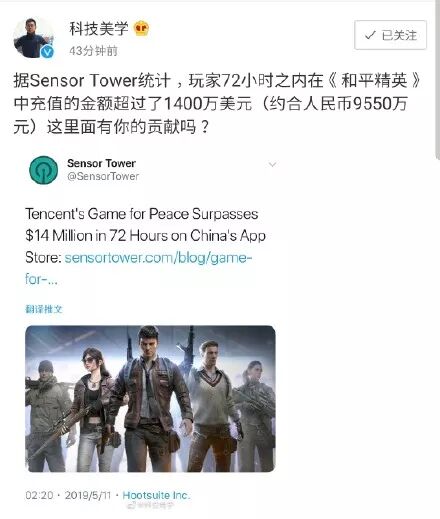440x519 pixels.
Task: Open the Sensor Tower display name
Action: [x=101, y=163]
